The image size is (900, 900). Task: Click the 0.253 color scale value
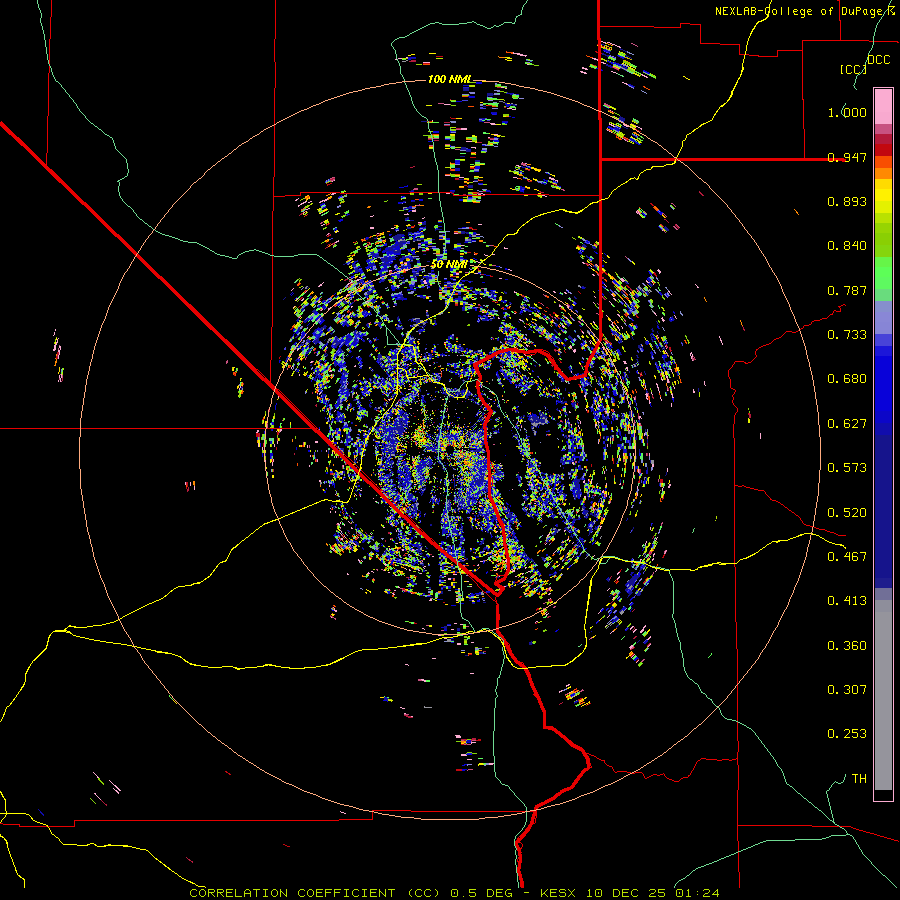click(847, 734)
